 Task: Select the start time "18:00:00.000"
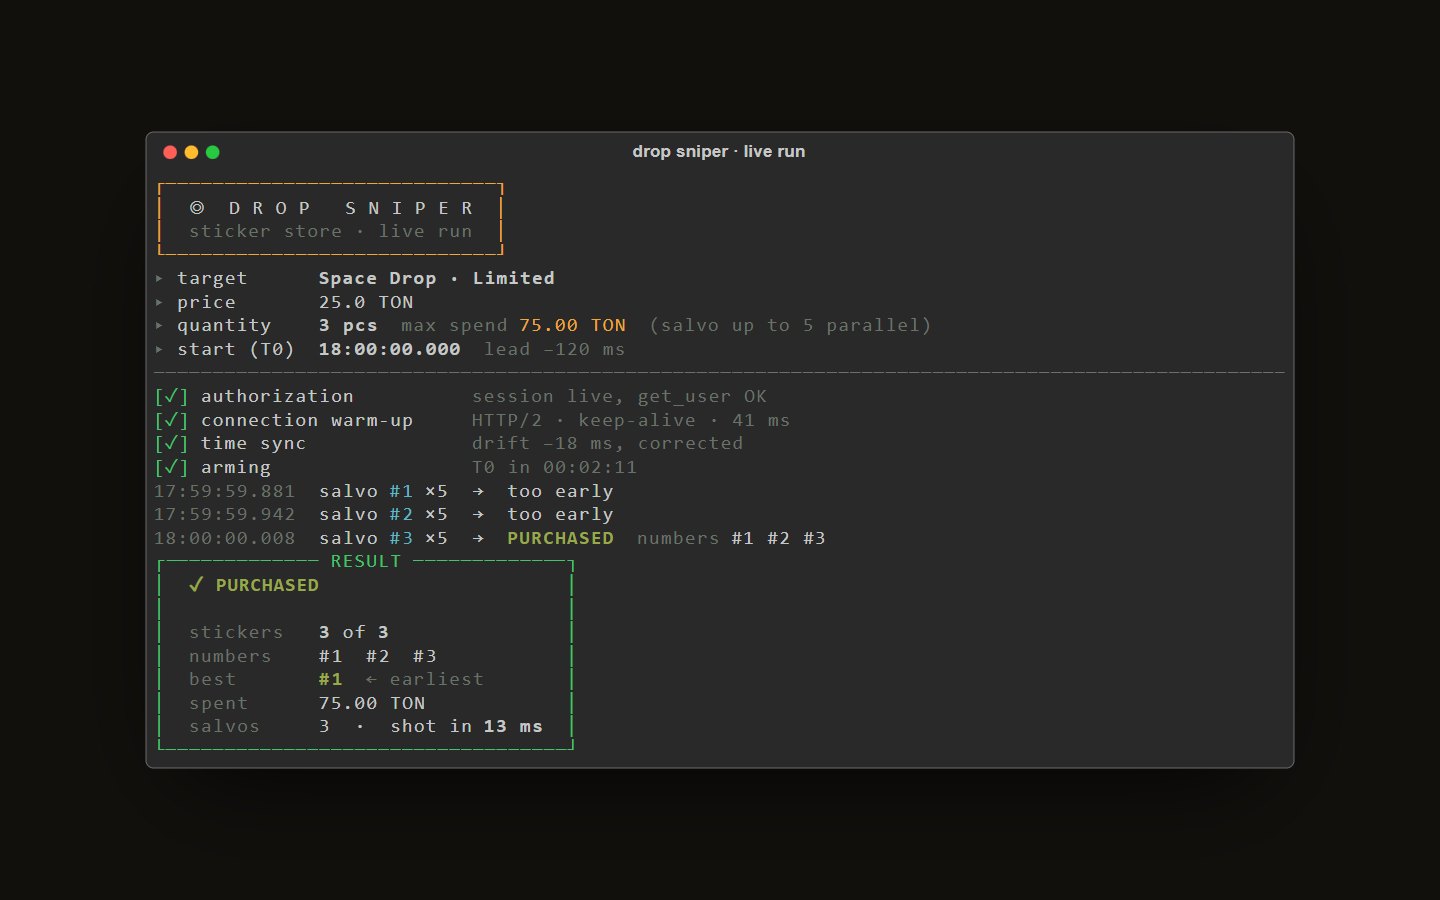click(390, 349)
